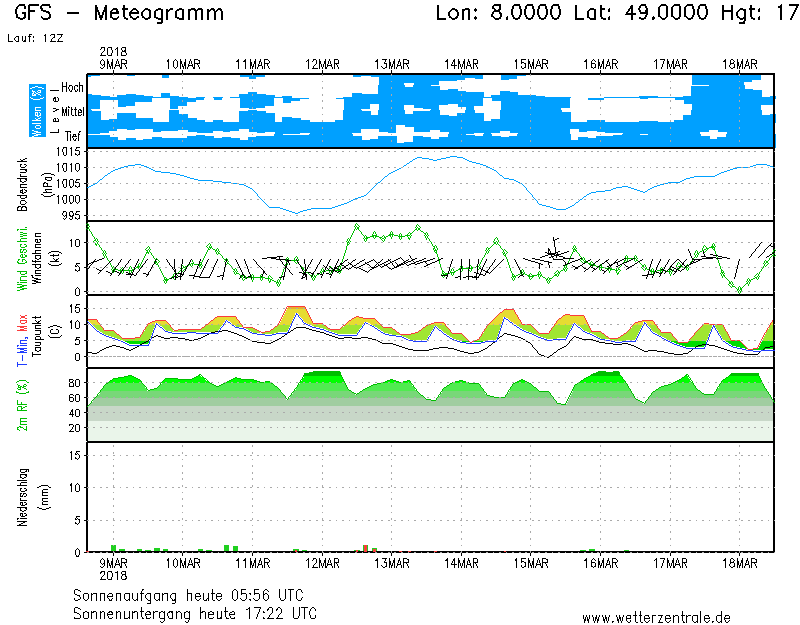Click the GFS - Meteogramm title
Viewport: 800px width, 625px height.
pyautogui.click(x=119, y=14)
